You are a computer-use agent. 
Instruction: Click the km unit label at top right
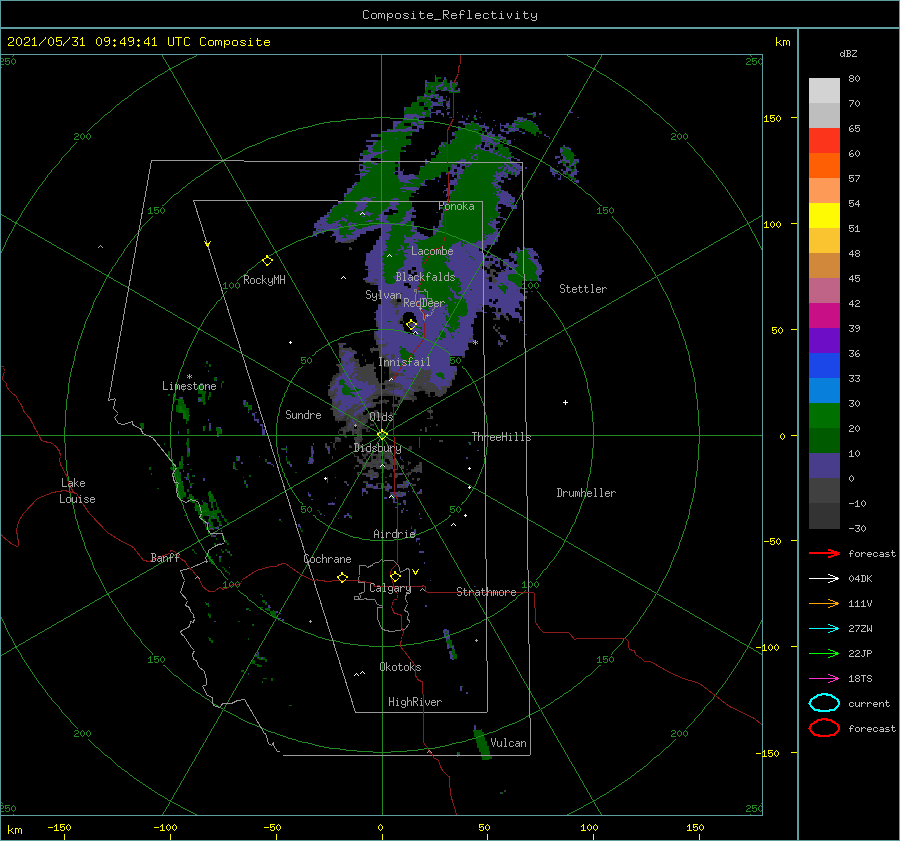pyautogui.click(x=782, y=42)
